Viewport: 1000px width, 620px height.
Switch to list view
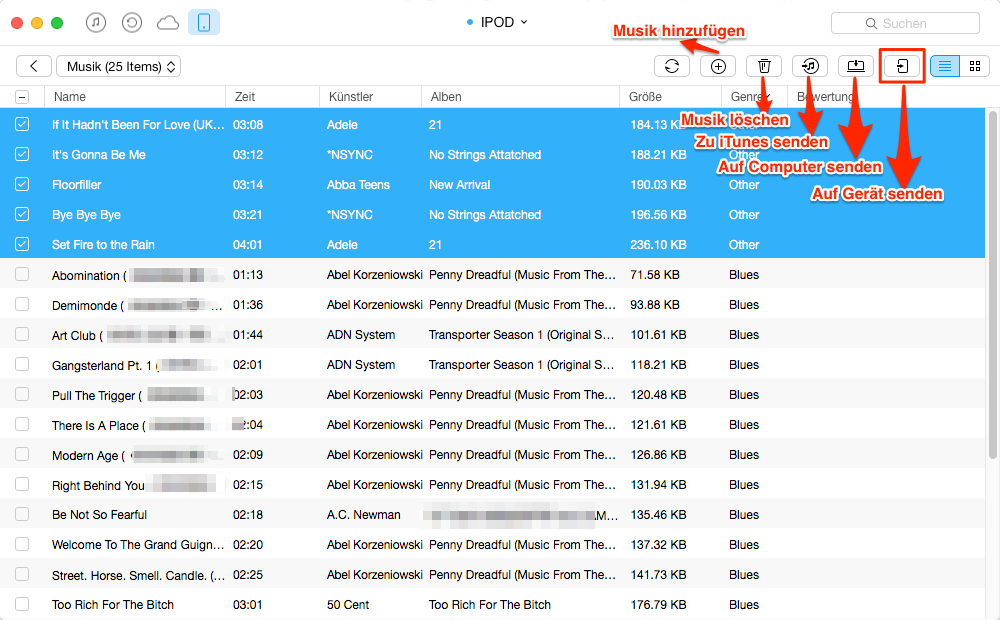[x=945, y=66]
